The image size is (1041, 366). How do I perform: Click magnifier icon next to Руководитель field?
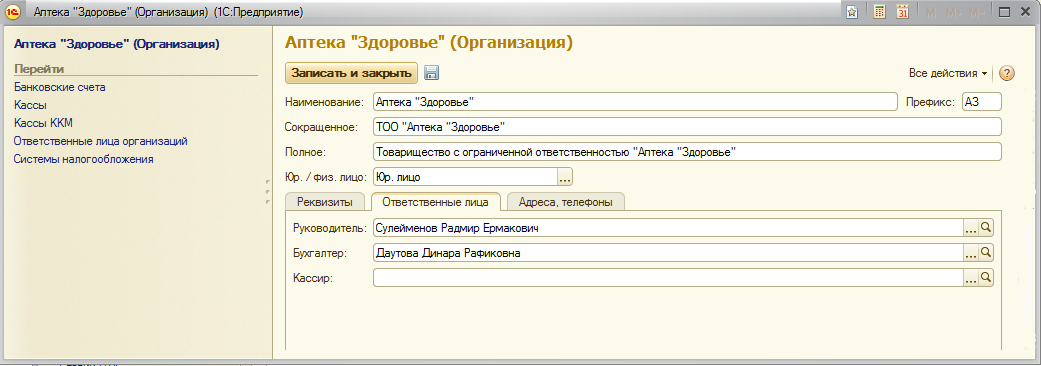(x=986, y=228)
